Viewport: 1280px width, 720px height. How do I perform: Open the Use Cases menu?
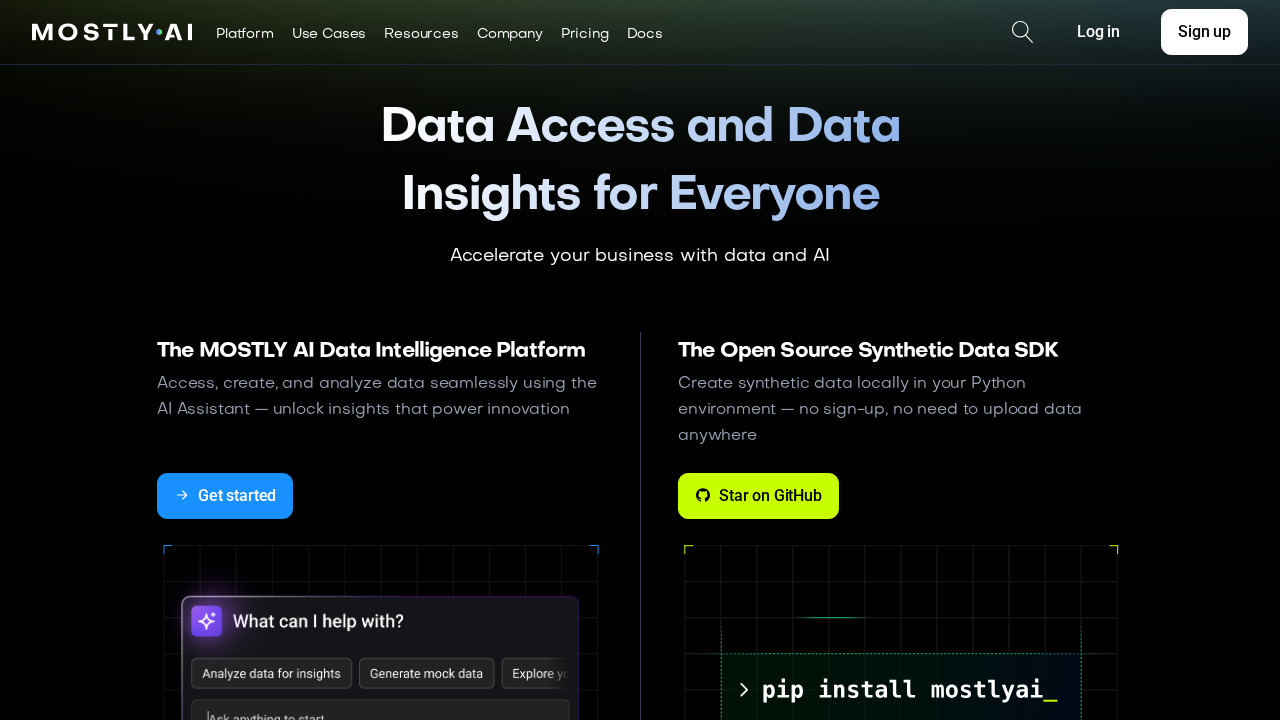coord(329,33)
